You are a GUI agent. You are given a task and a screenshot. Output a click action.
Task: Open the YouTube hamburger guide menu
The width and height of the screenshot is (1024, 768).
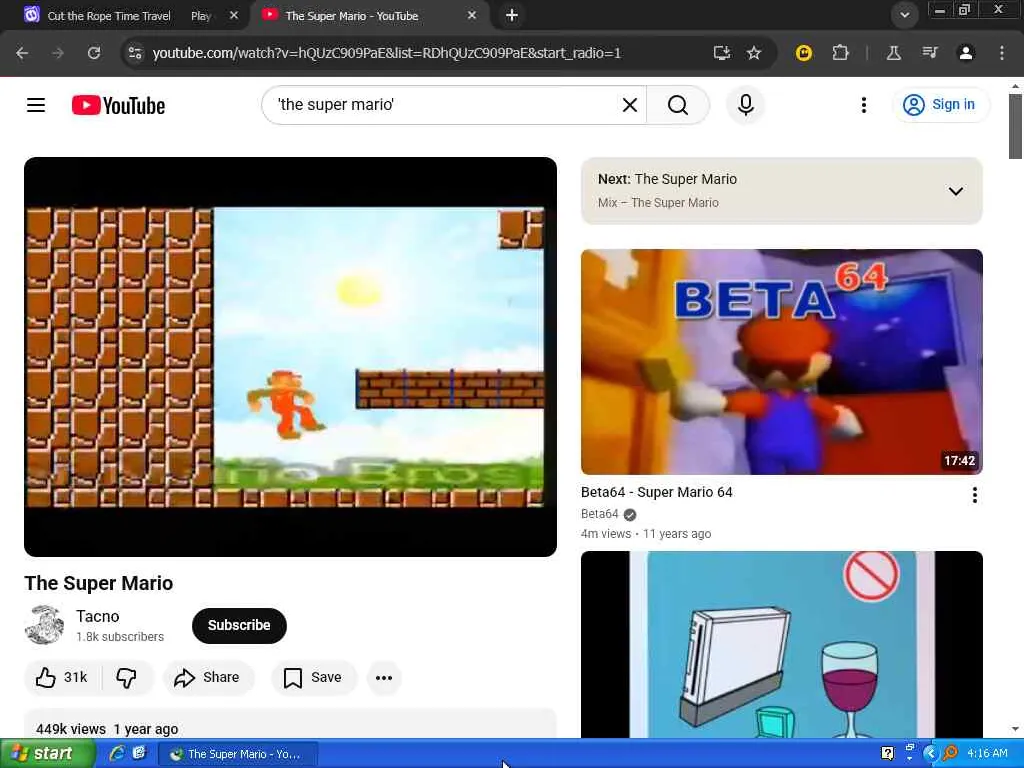pyautogui.click(x=36, y=104)
